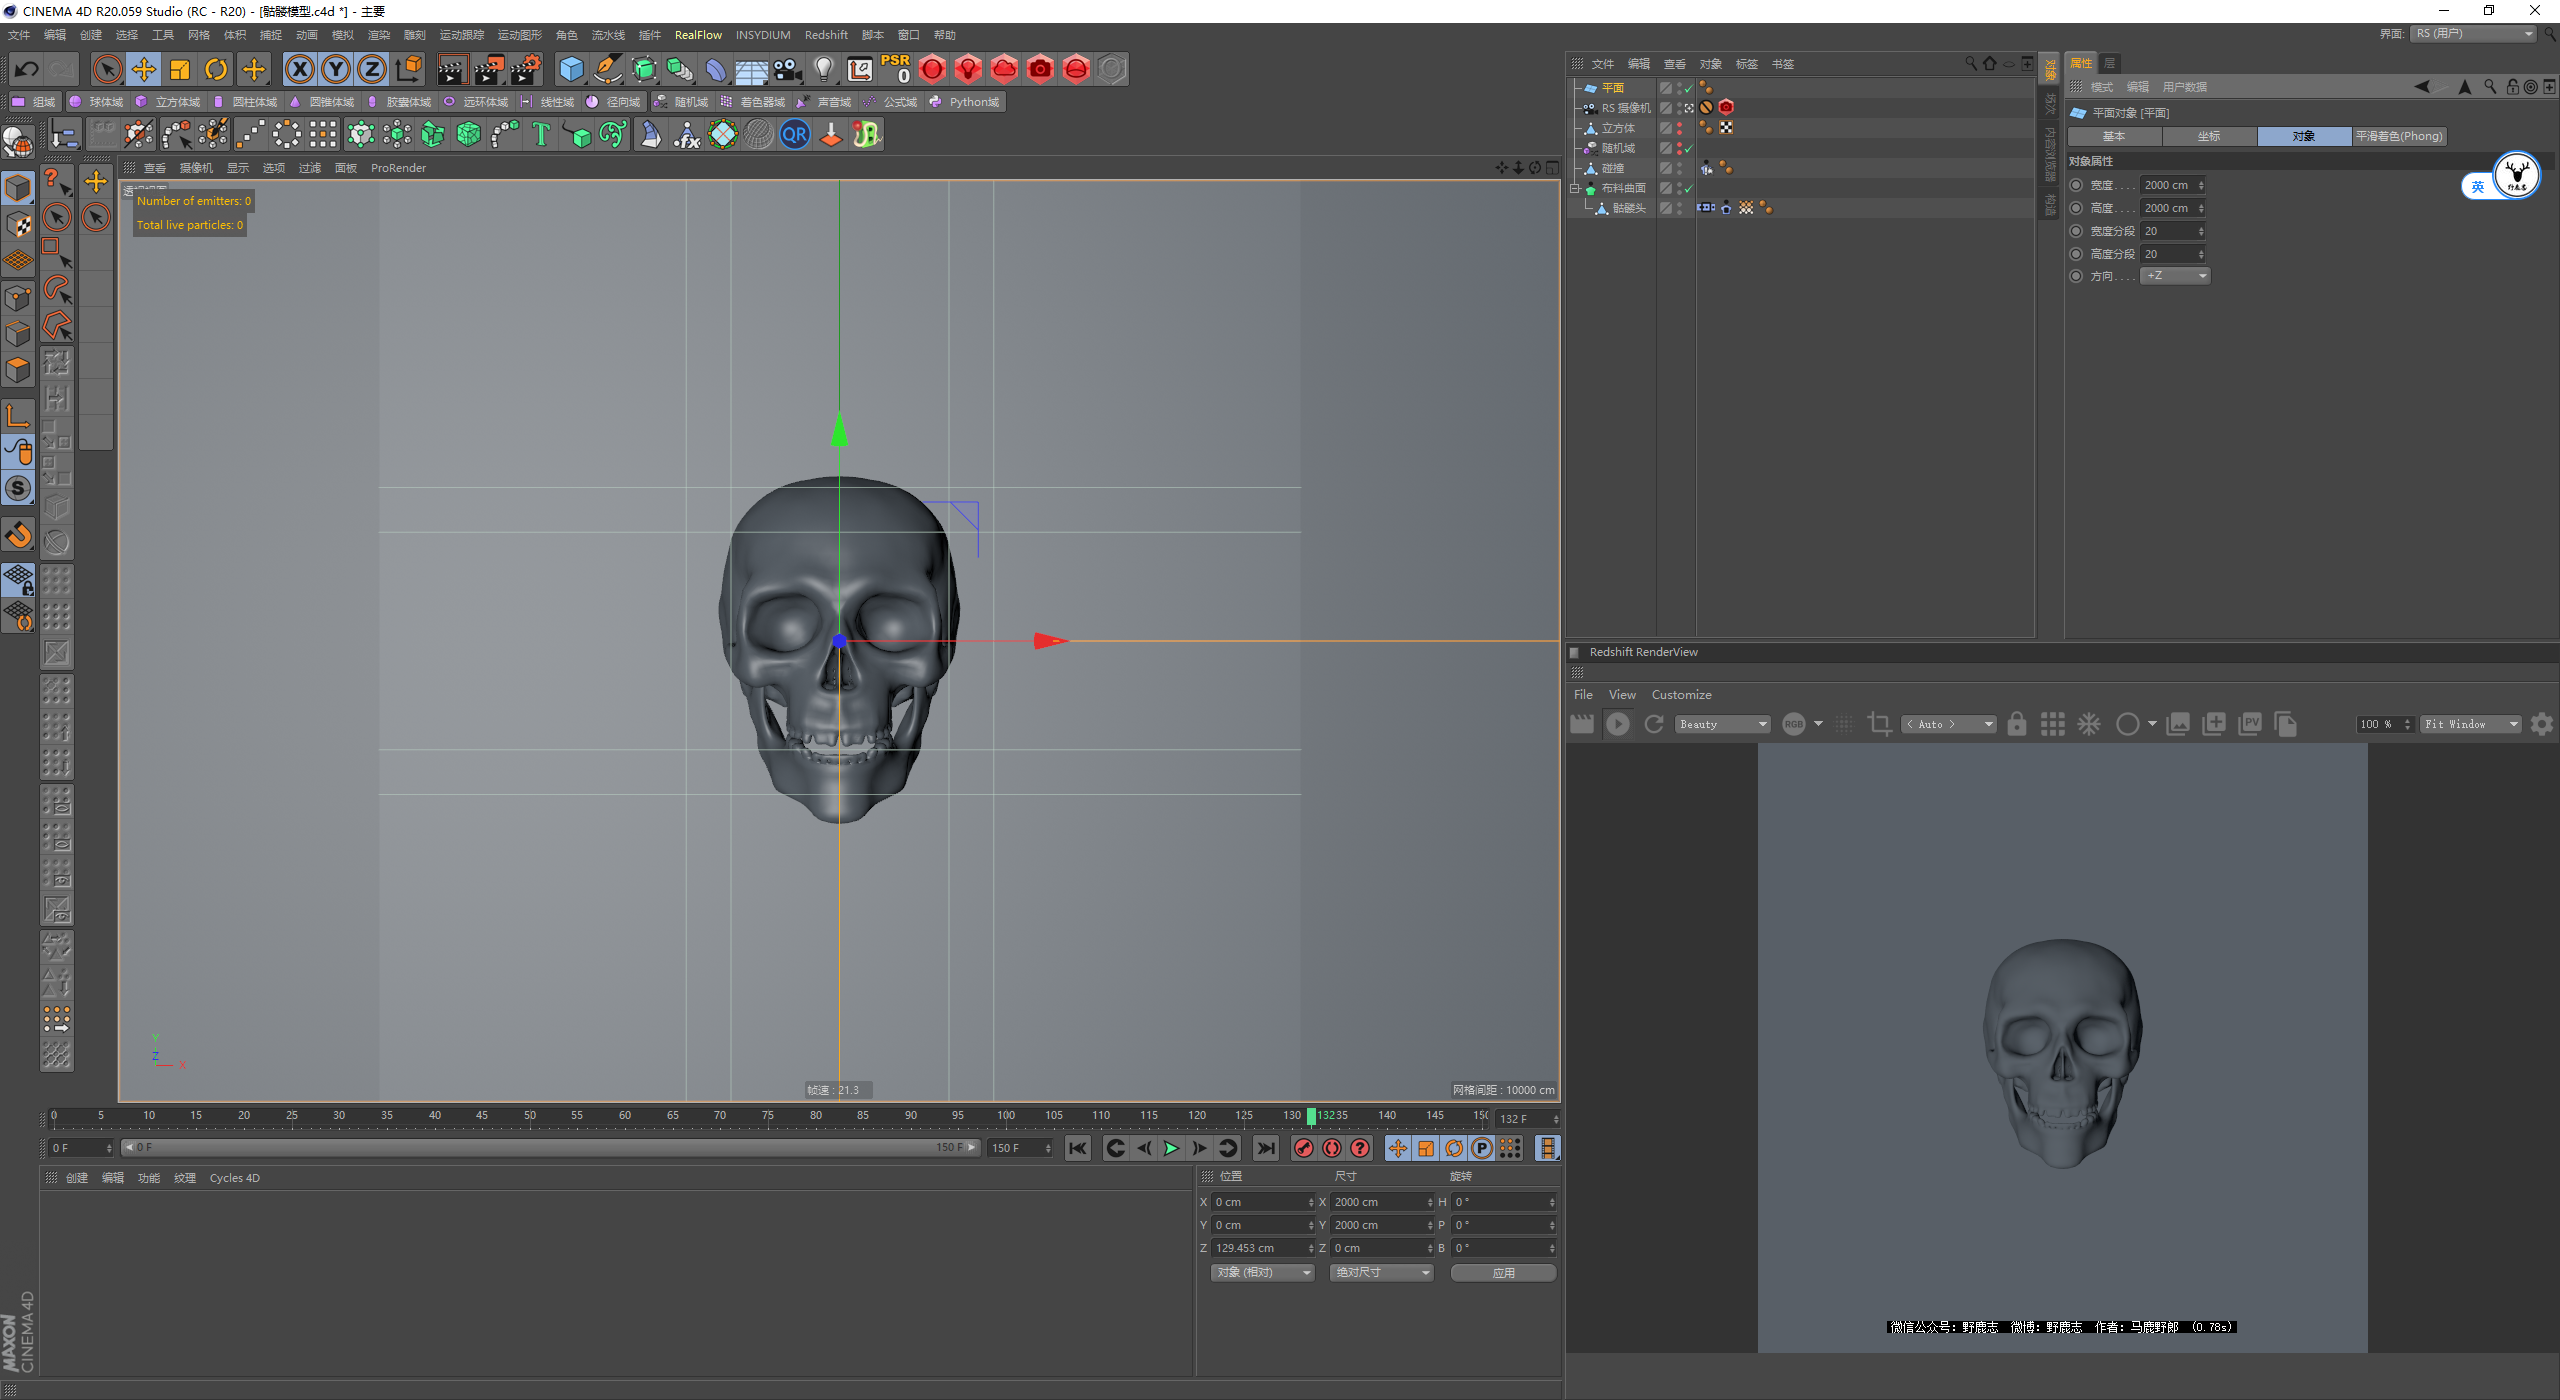Click the blue QR plugin icon
This screenshot has width=2560, height=1400.
[x=795, y=134]
